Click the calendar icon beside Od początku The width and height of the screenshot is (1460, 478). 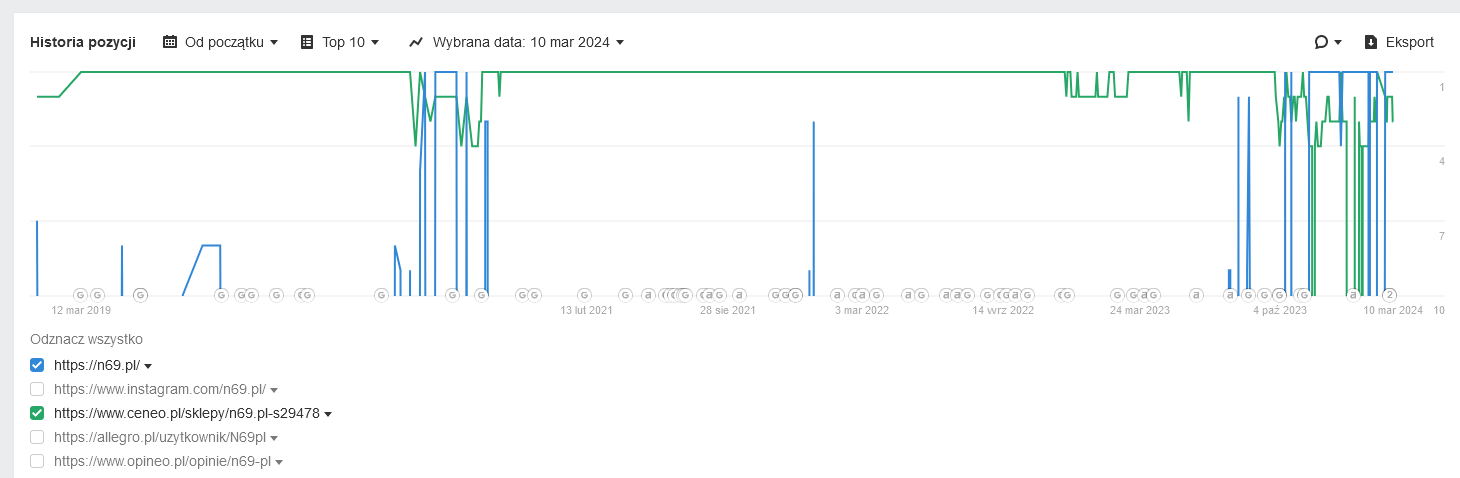click(x=170, y=42)
